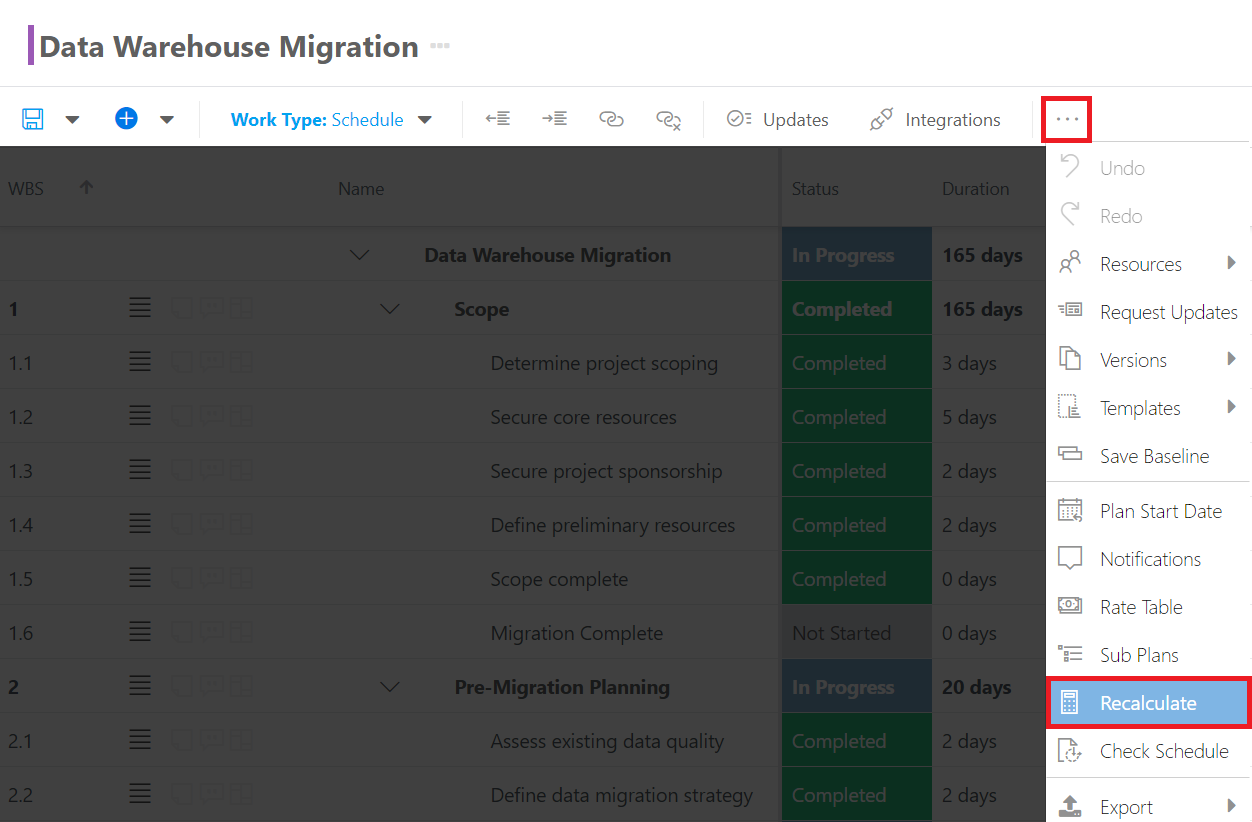Viewport: 1252px width, 822px height.
Task: Select the Scope complete task
Action: [x=559, y=579]
